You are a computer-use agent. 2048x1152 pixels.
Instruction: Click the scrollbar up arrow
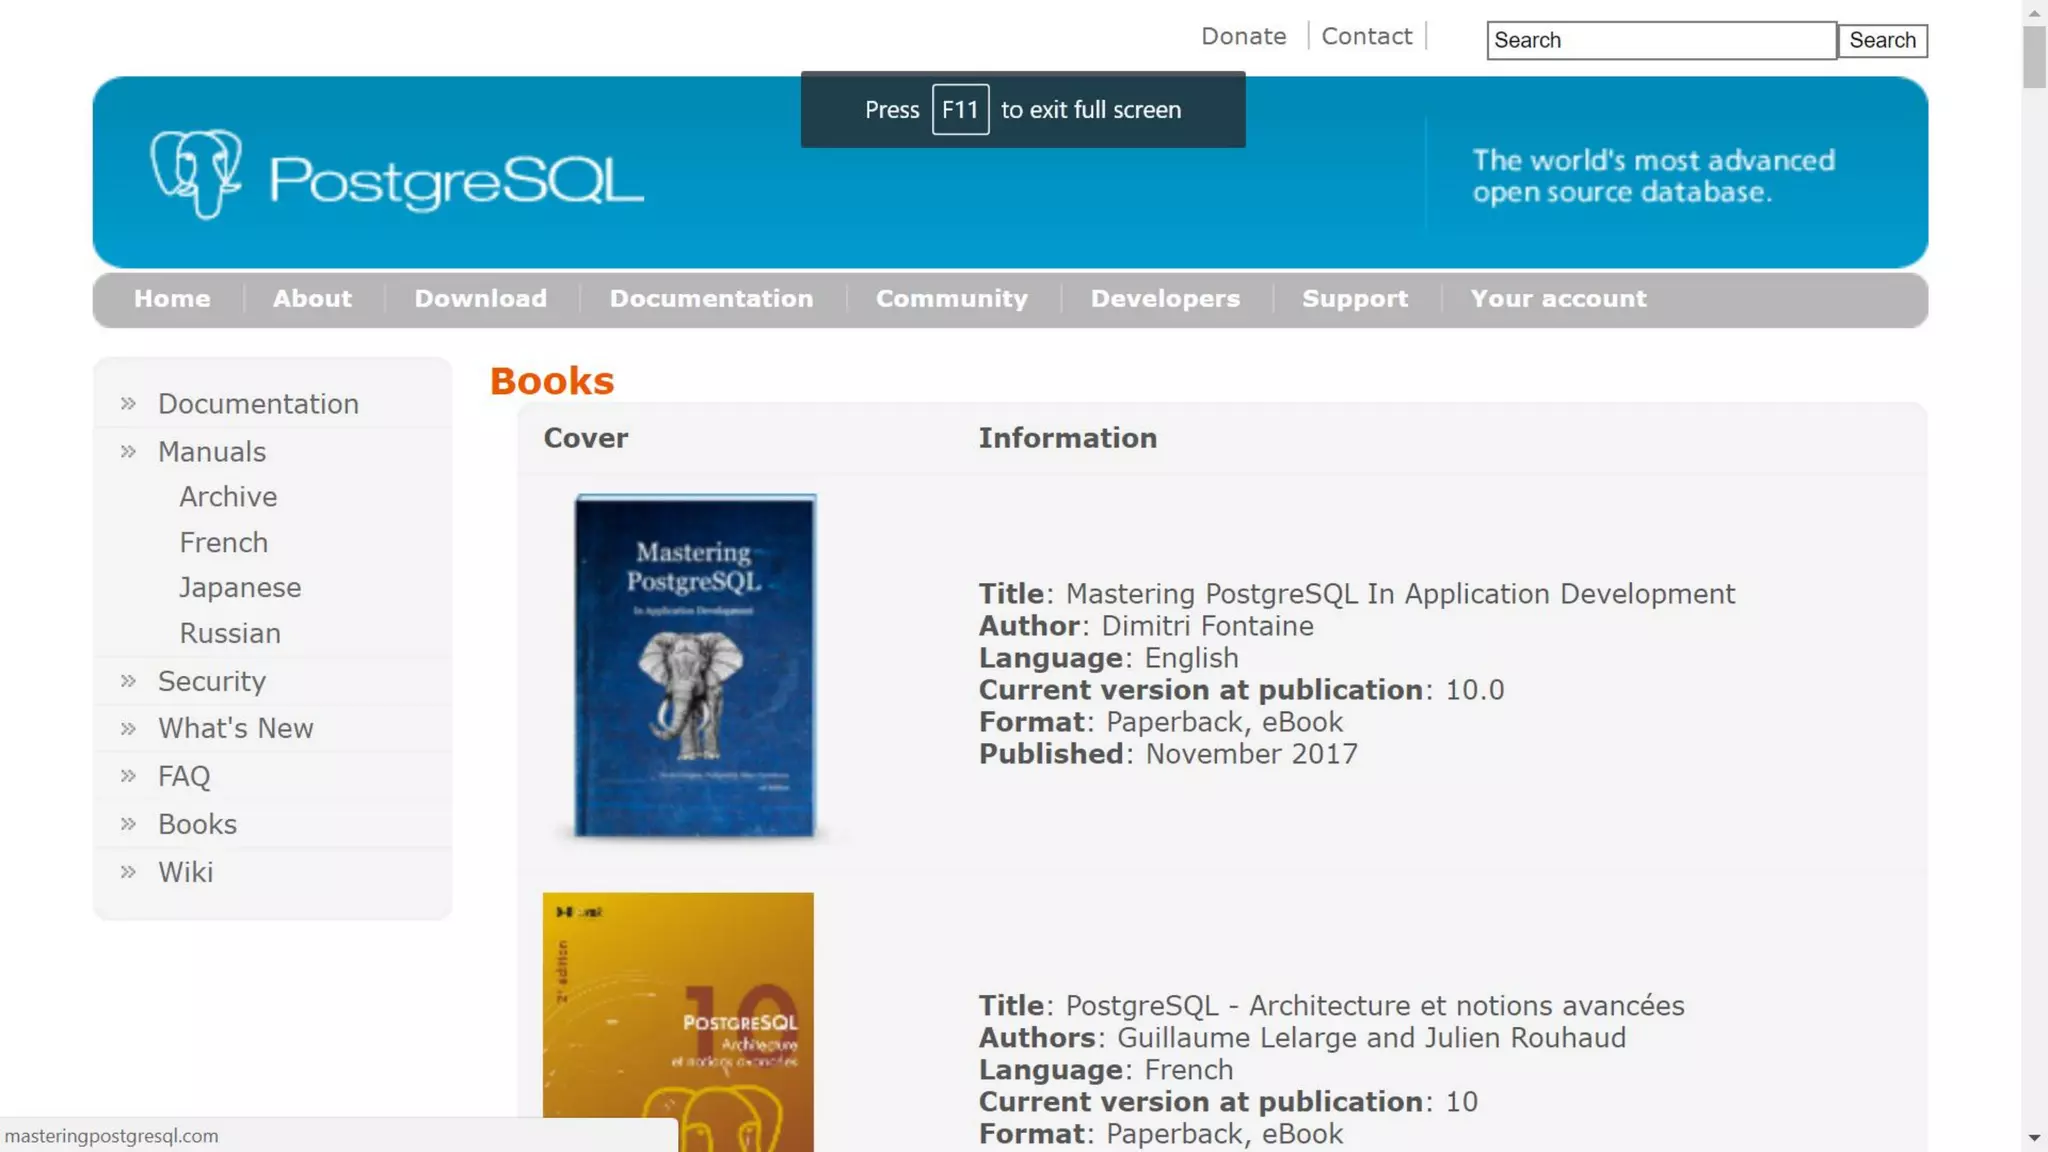(2034, 13)
